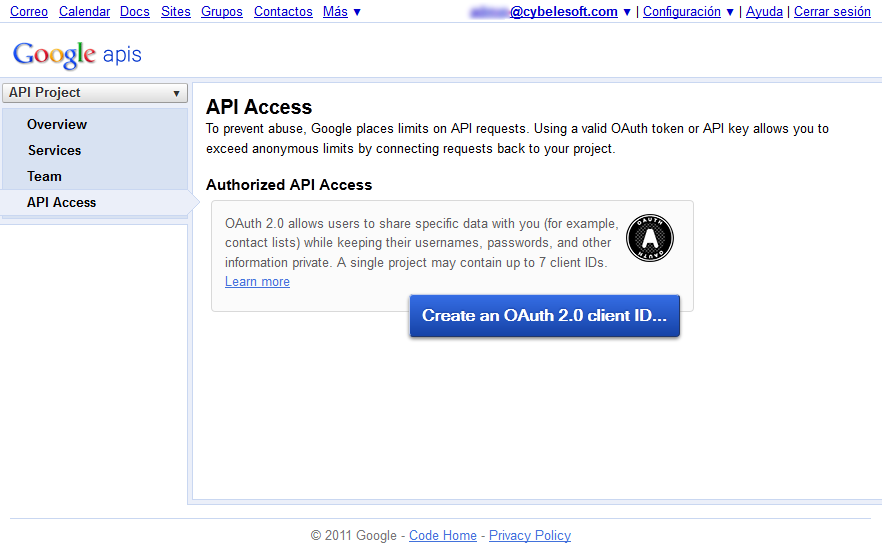Open the account email dropdown arrow
Viewport: 882px width, 554px height.
pos(627,12)
